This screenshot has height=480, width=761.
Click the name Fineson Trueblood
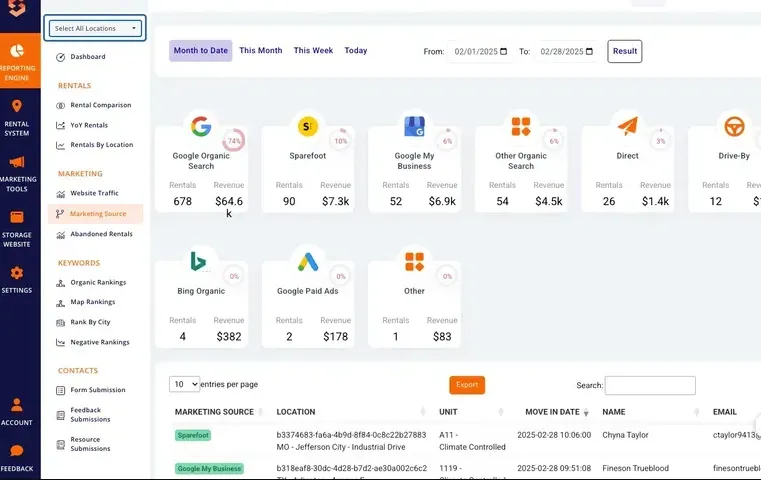(635, 468)
